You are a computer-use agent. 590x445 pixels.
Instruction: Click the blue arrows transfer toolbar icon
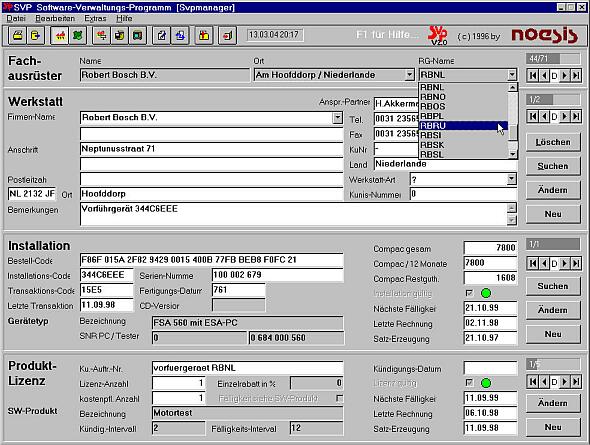tap(180, 36)
